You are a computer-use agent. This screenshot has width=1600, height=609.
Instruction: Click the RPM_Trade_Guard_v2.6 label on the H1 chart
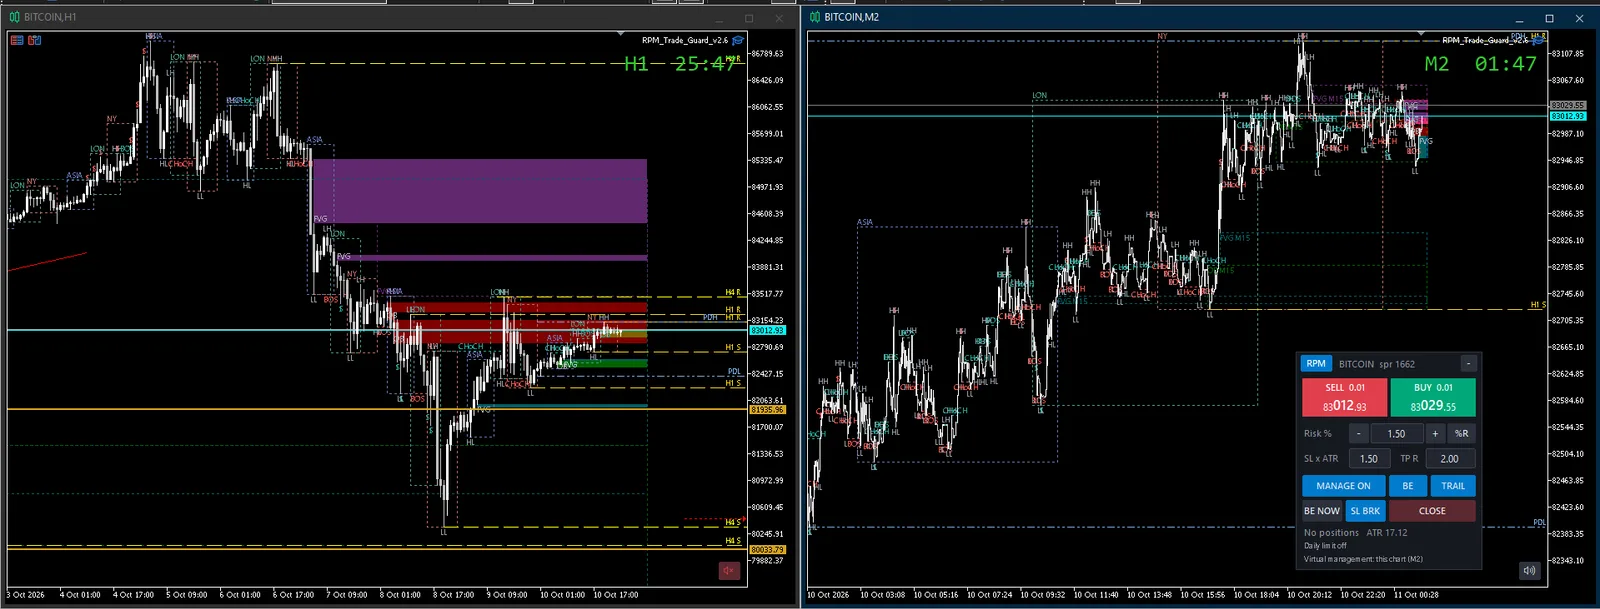(x=685, y=40)
